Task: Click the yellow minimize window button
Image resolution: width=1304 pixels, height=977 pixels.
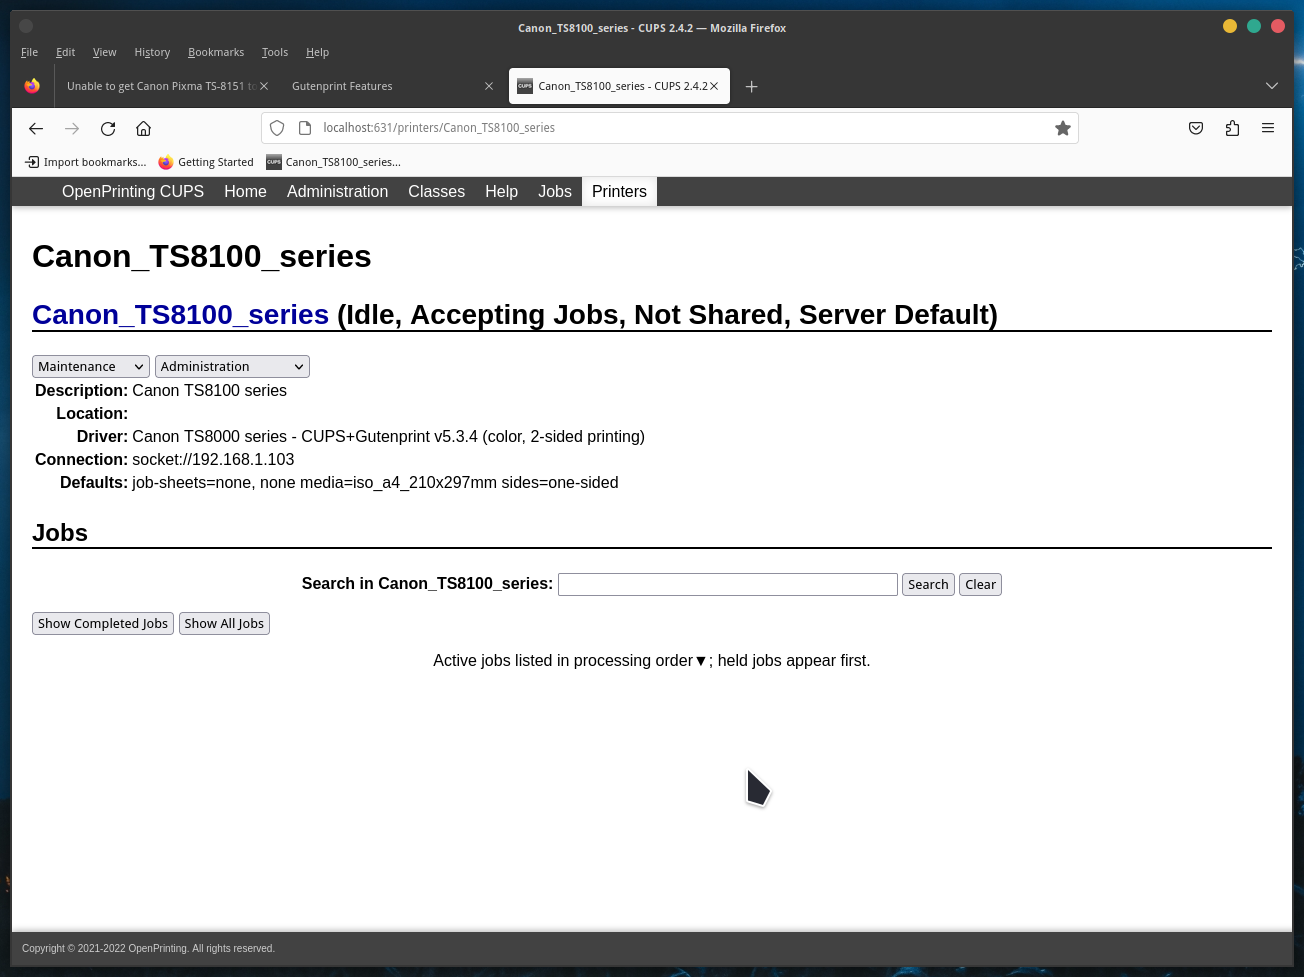Action: coord(1230,26)
